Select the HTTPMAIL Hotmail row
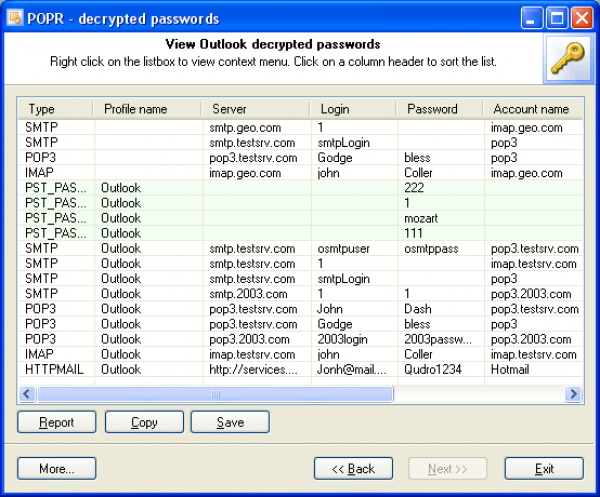600x497 pixels. pos(300,369)
